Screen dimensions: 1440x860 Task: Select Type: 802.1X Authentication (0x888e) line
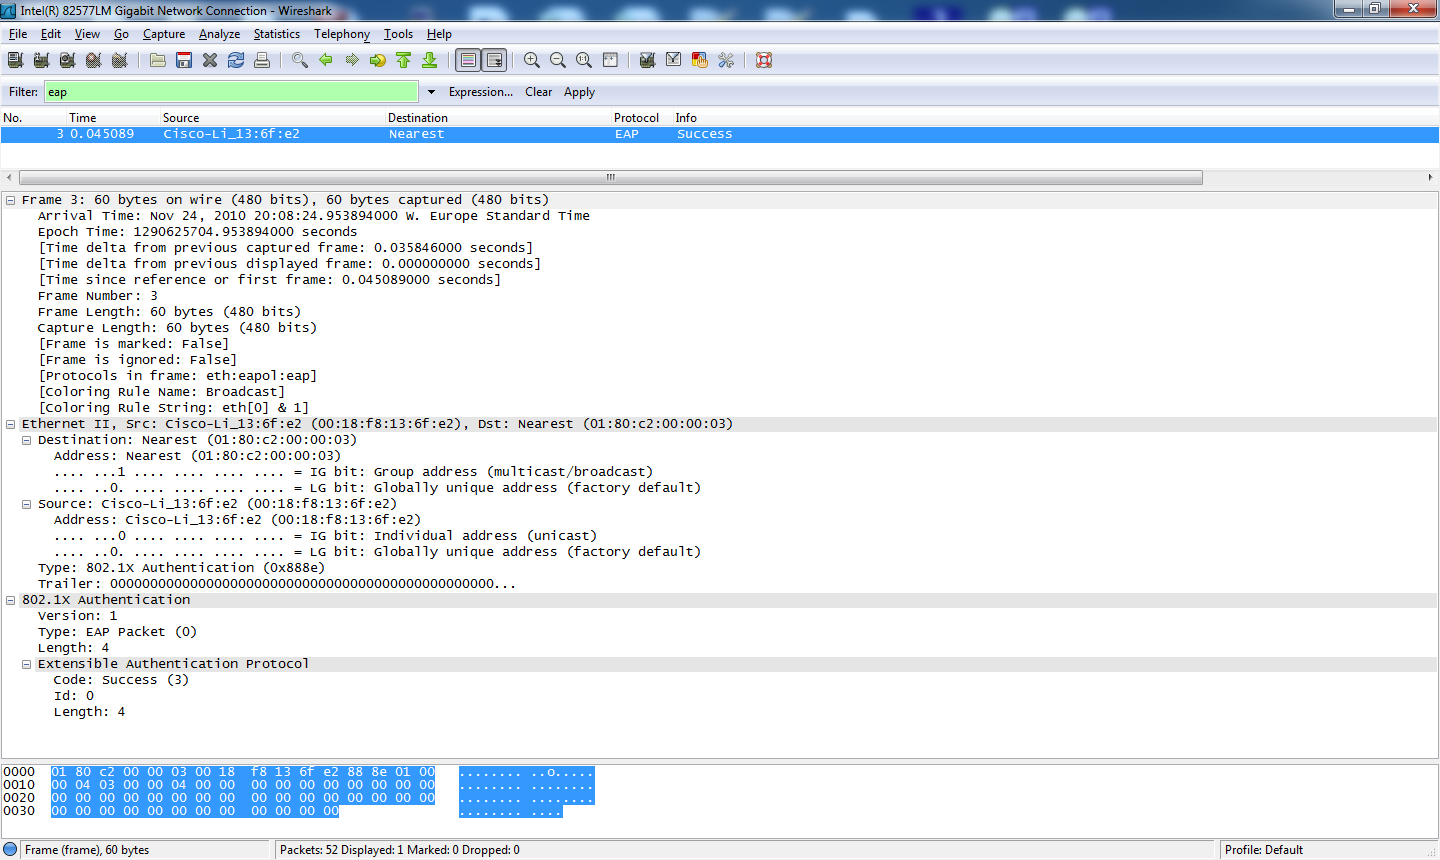(x=181, y=568)
